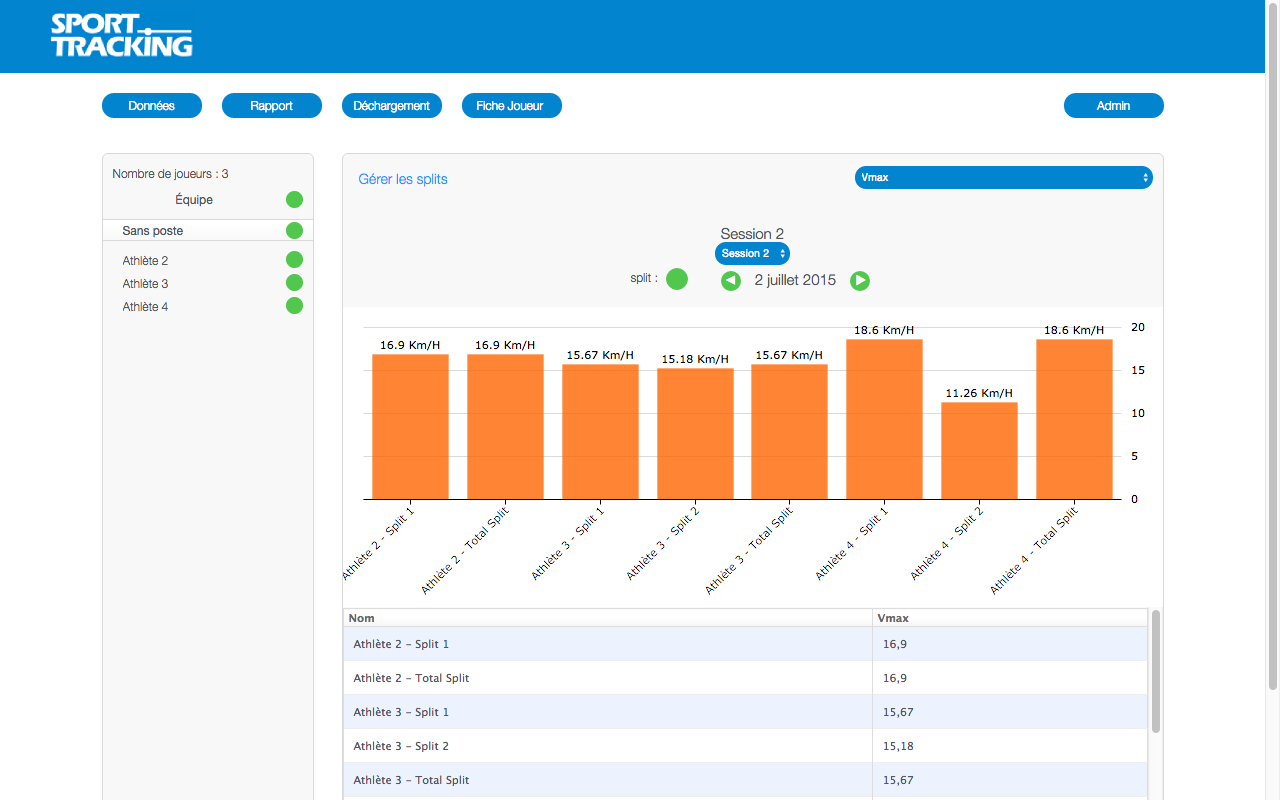This screenshot has width=1280, height=800.
Task: Go to next date with right arrow
Action: pyautogui.click(x=860, y=281)
